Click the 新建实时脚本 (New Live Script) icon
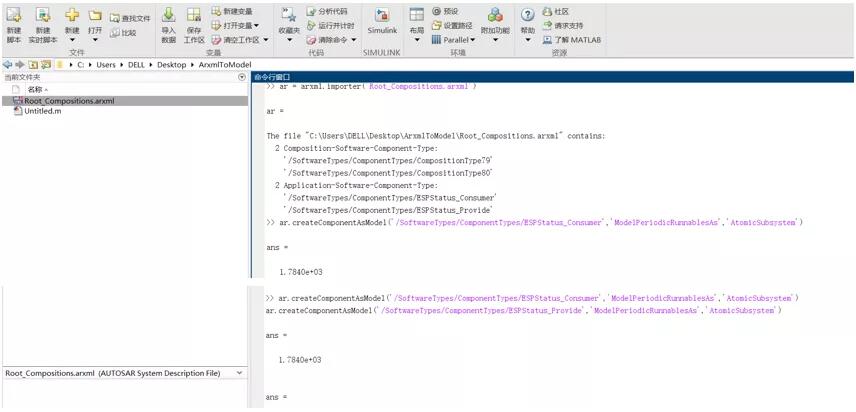This screenshot has width=856, height=412. 43,15
